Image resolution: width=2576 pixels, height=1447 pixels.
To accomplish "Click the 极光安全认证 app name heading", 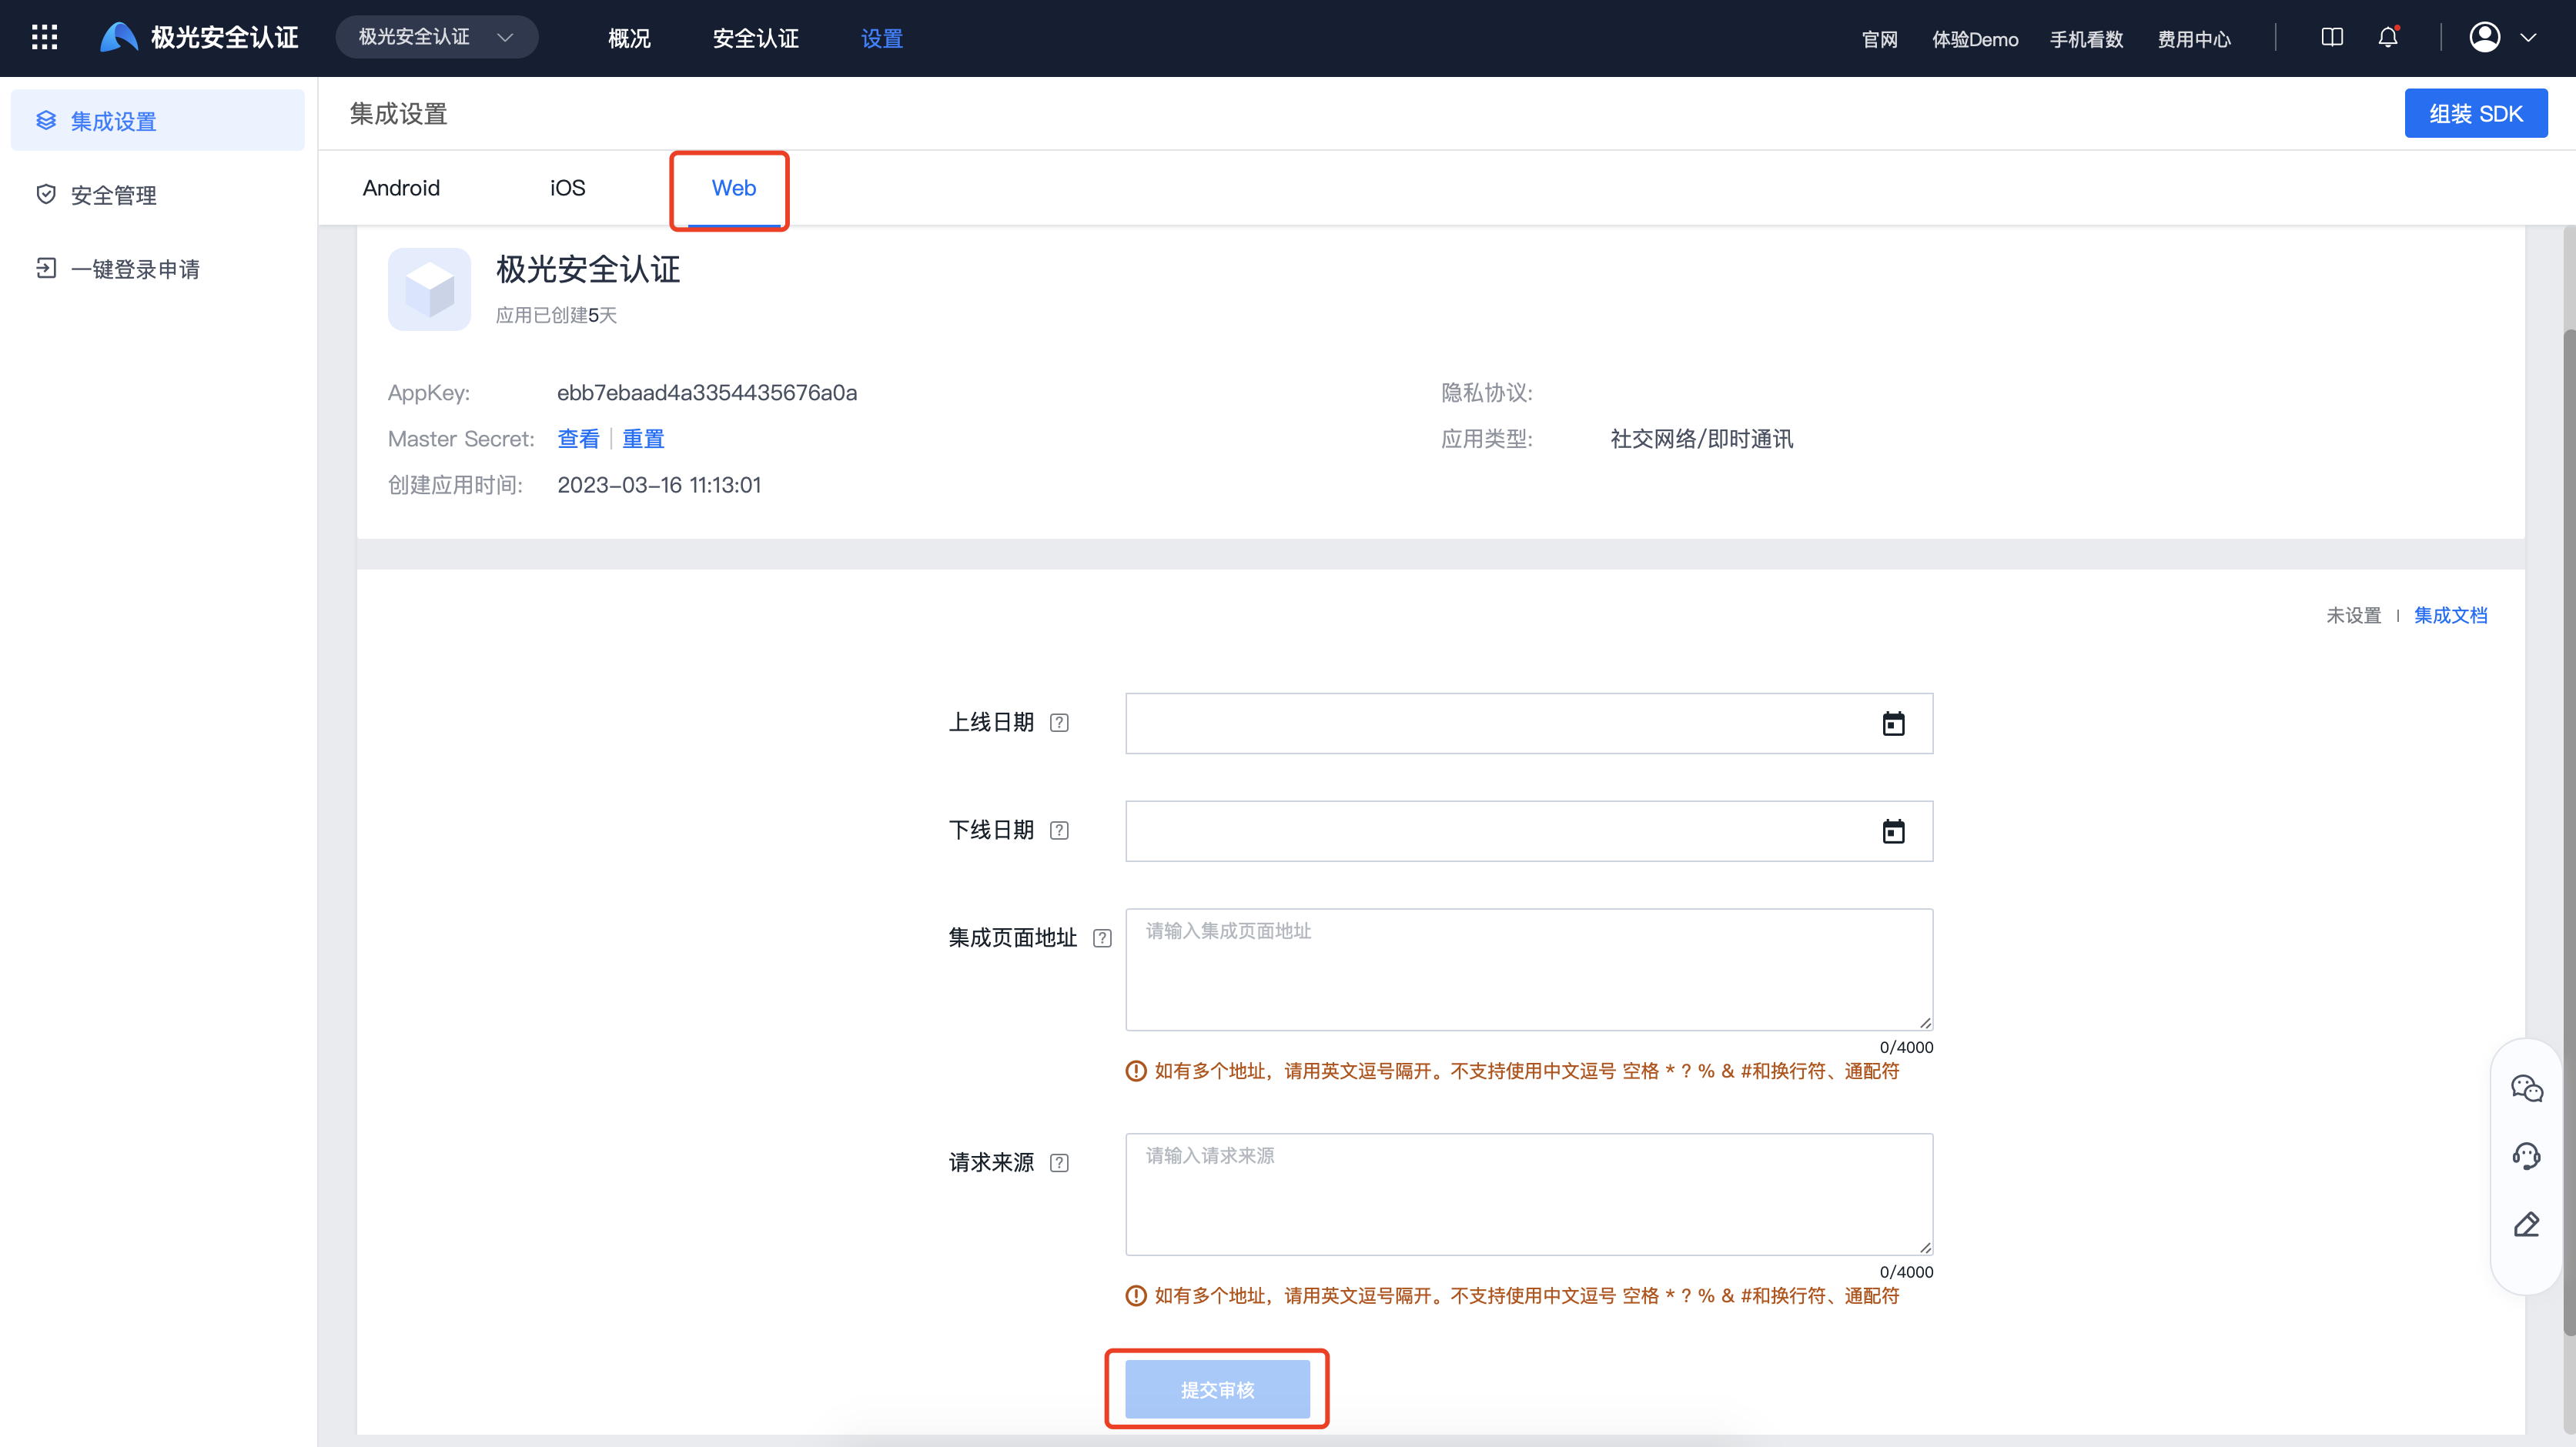I will pos(588,269).
